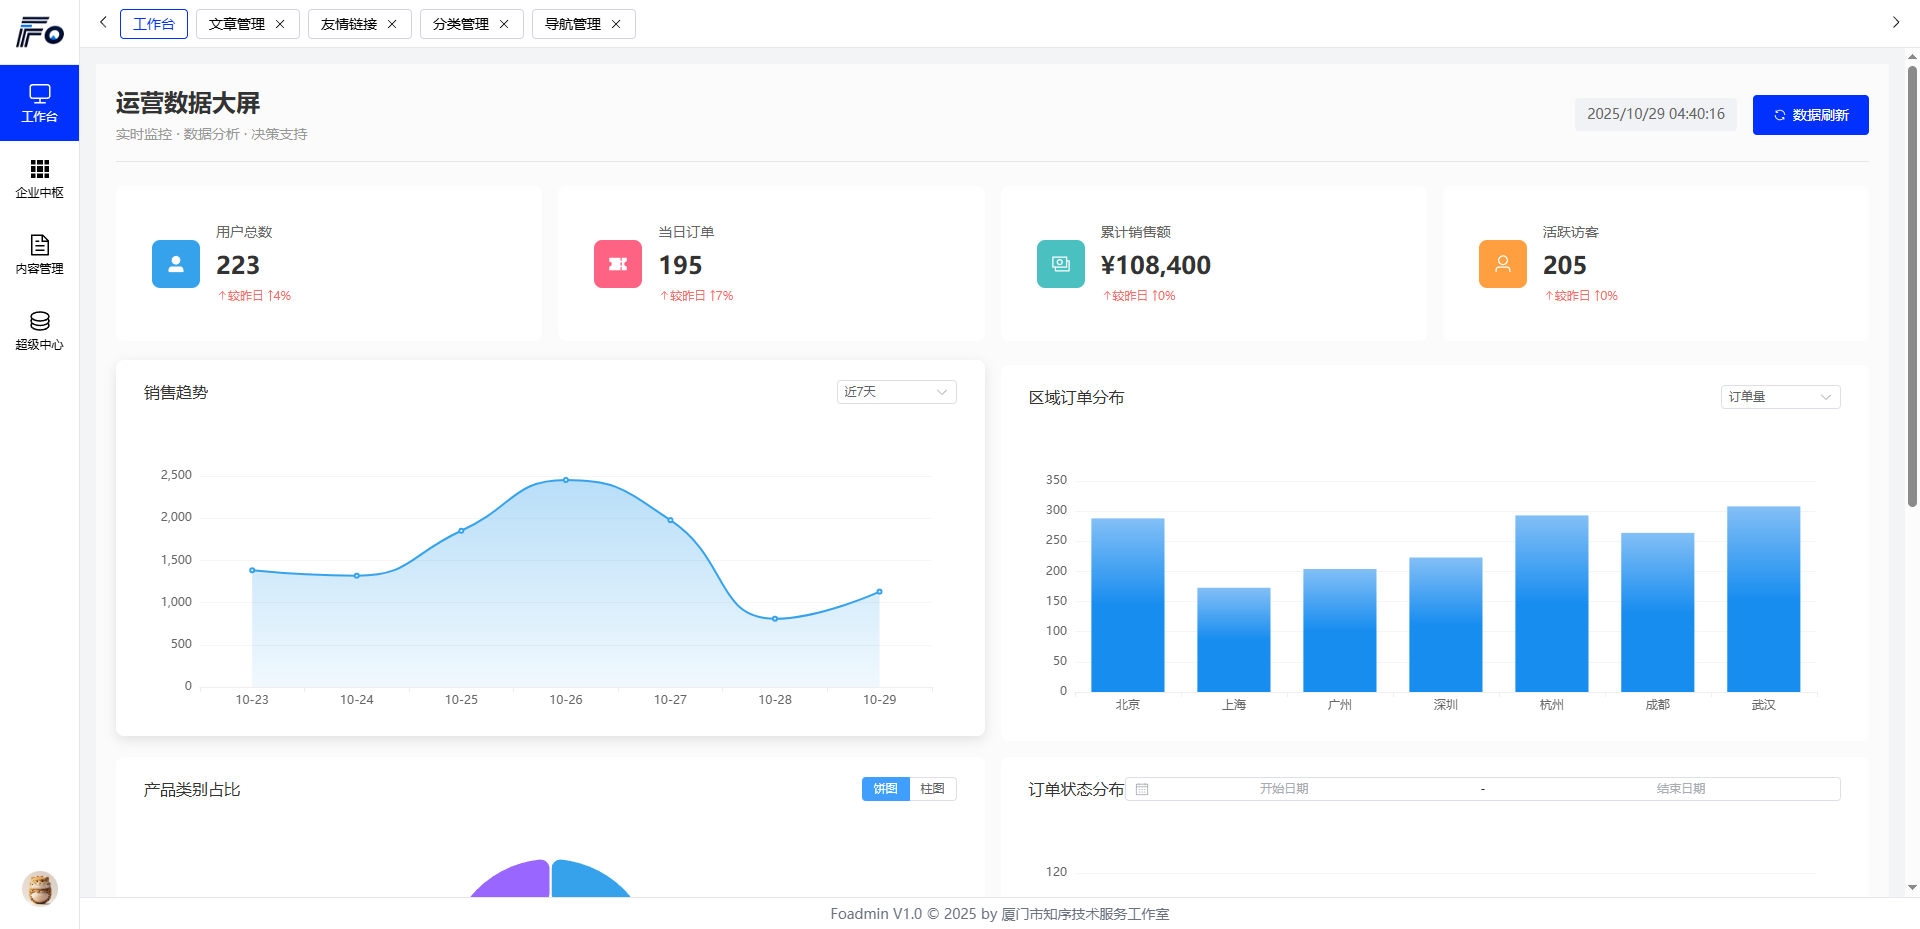Switch chart to 饼图 pie view
1920x929 pixels.
pos(885,789)
